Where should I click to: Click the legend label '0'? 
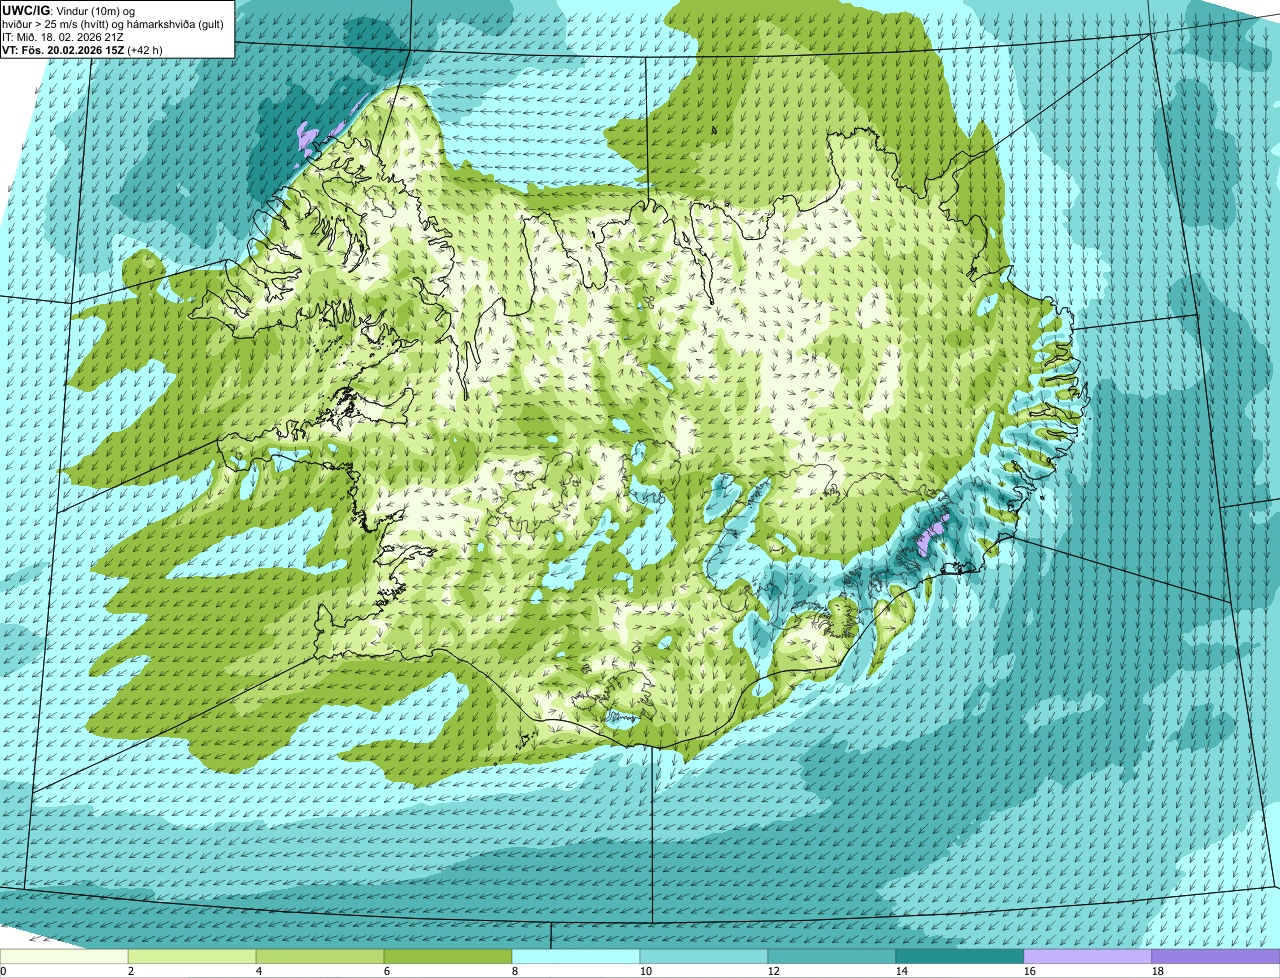3,971
